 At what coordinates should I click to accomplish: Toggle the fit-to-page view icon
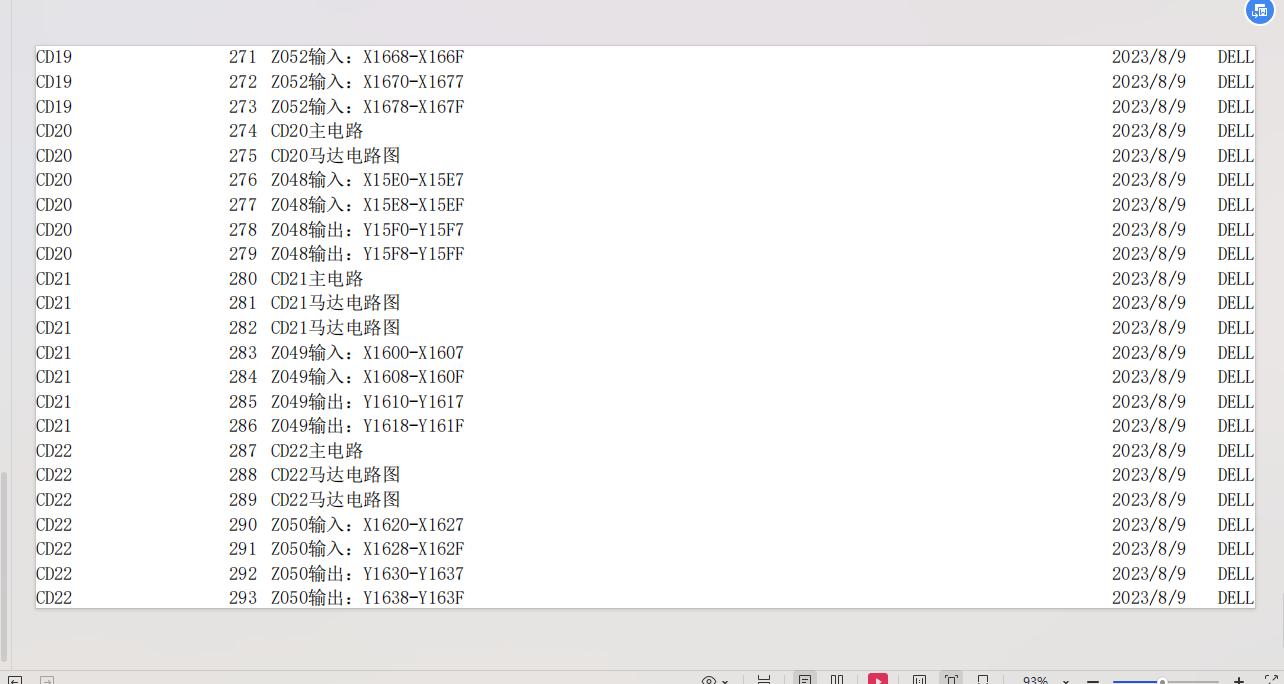(951, 680)
